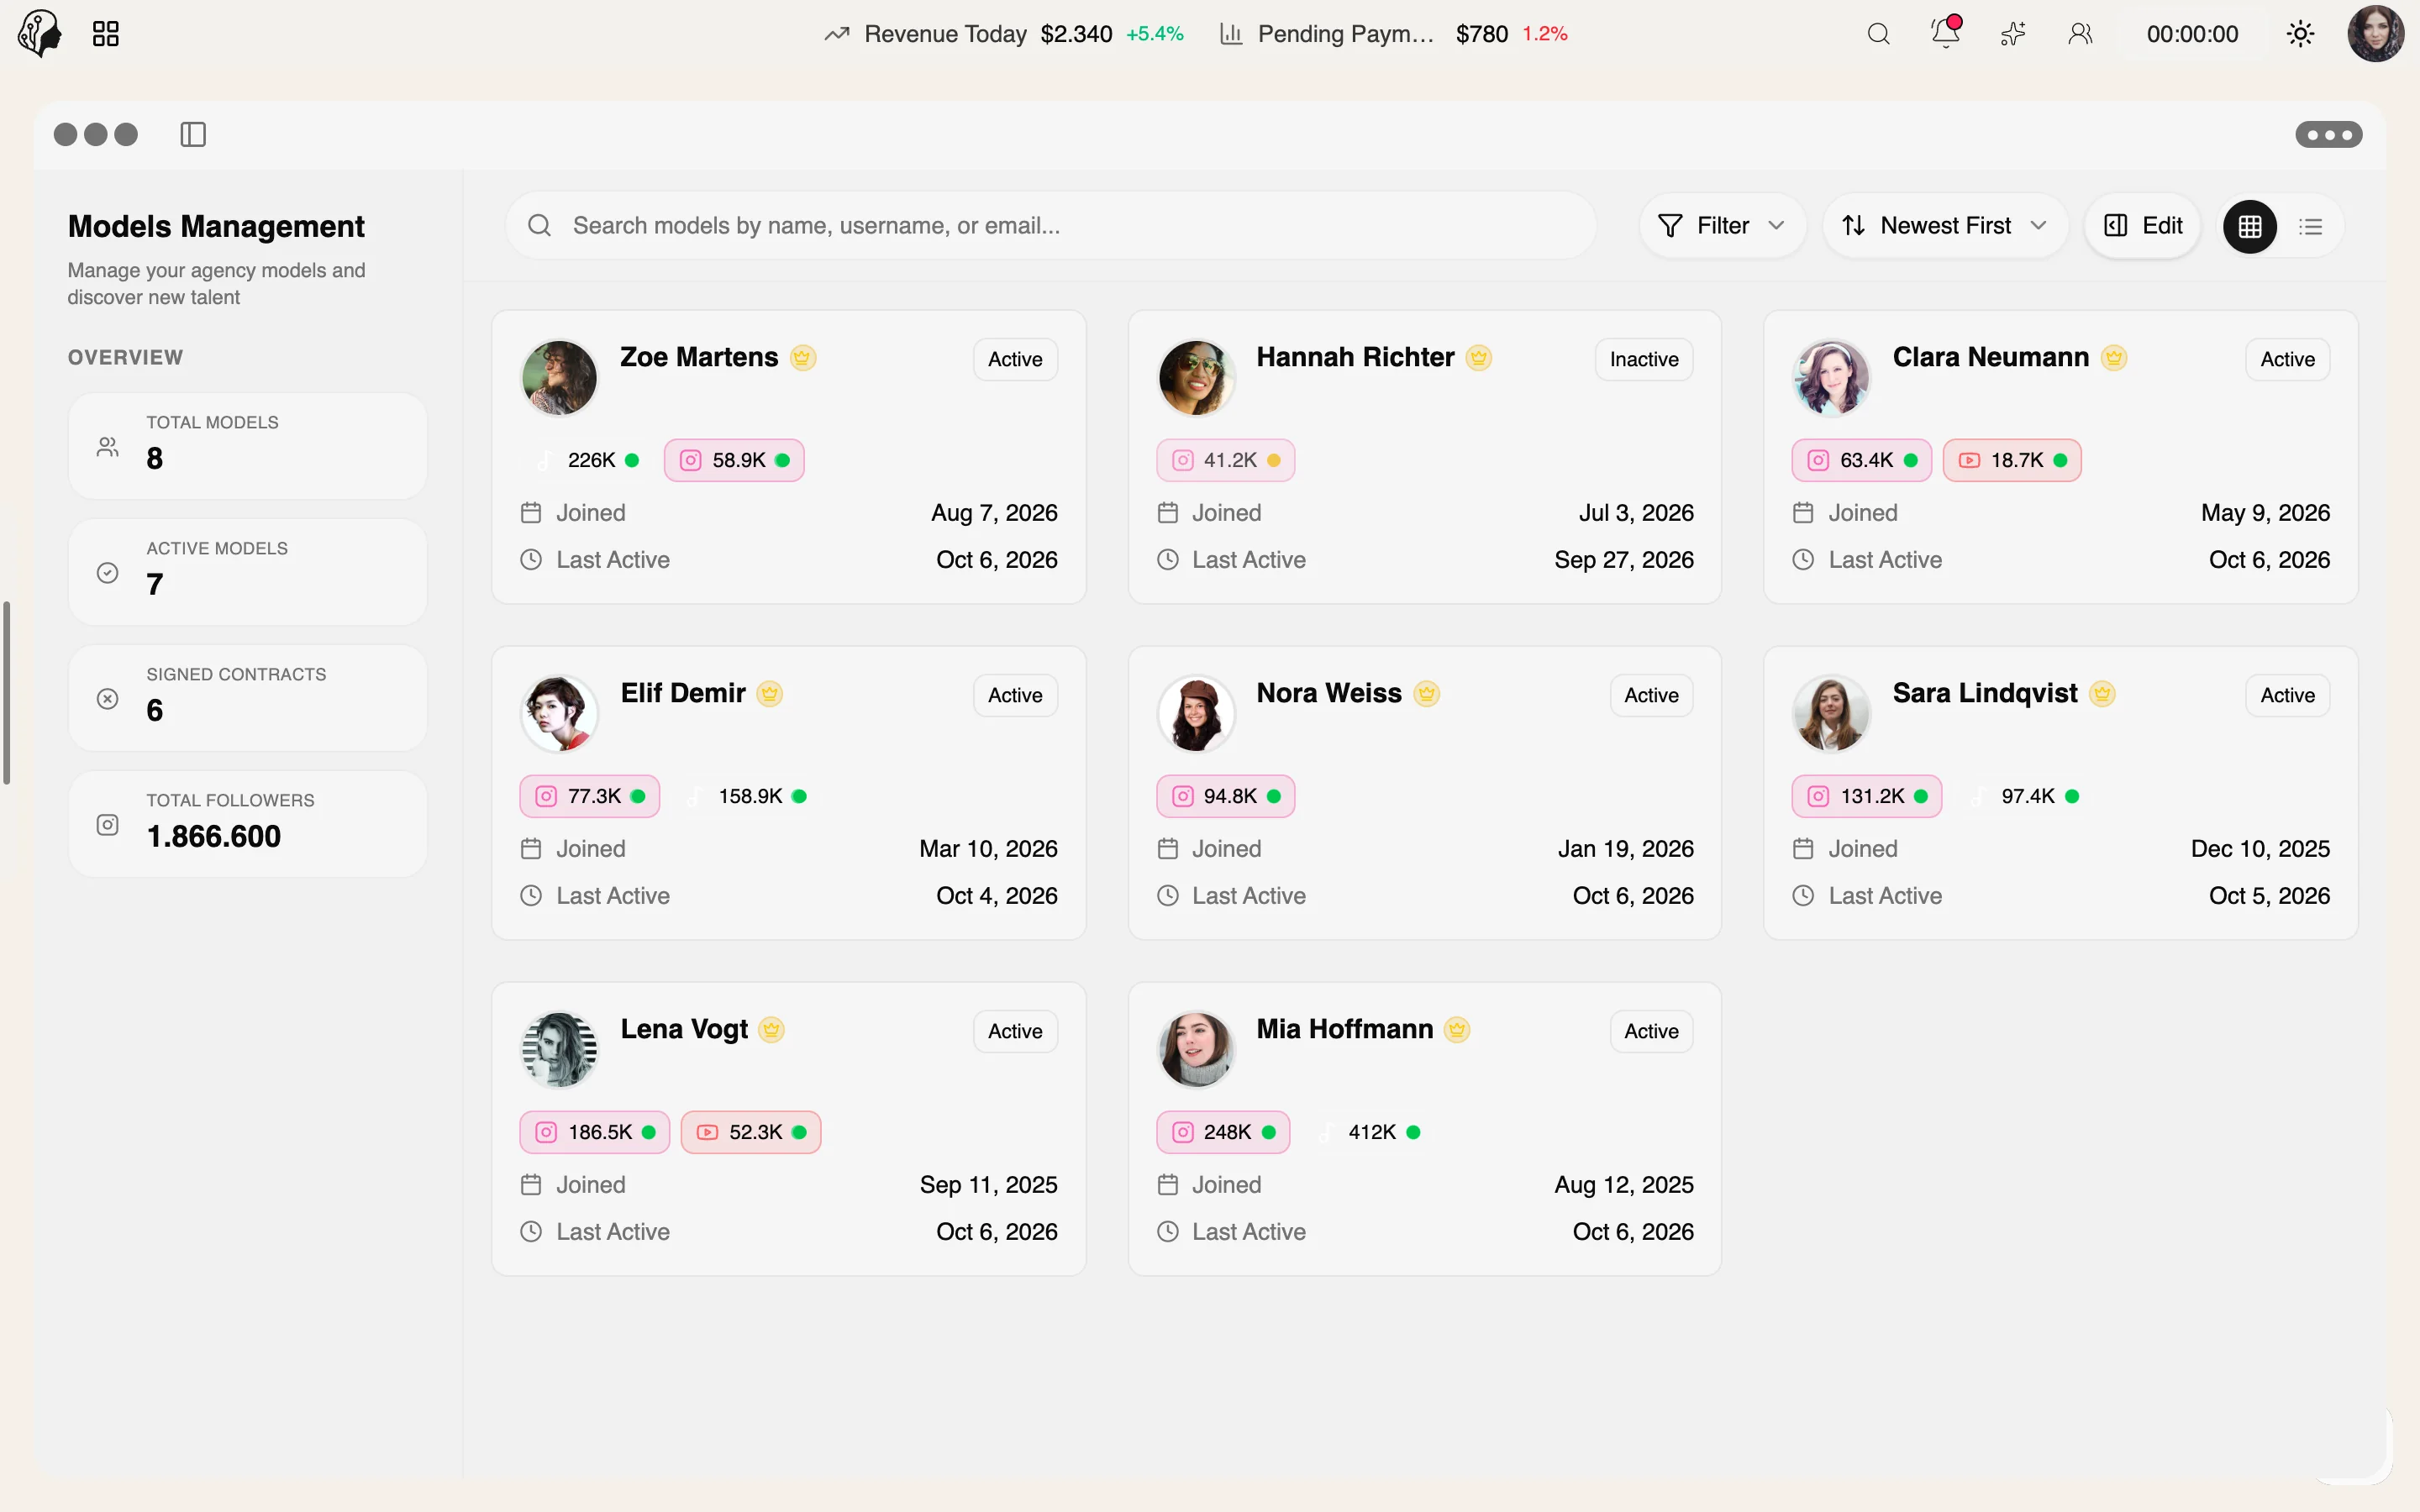Click Pending Payments $780 stat
This screenshot has width=2420, height=1512.
(1393, 34)
